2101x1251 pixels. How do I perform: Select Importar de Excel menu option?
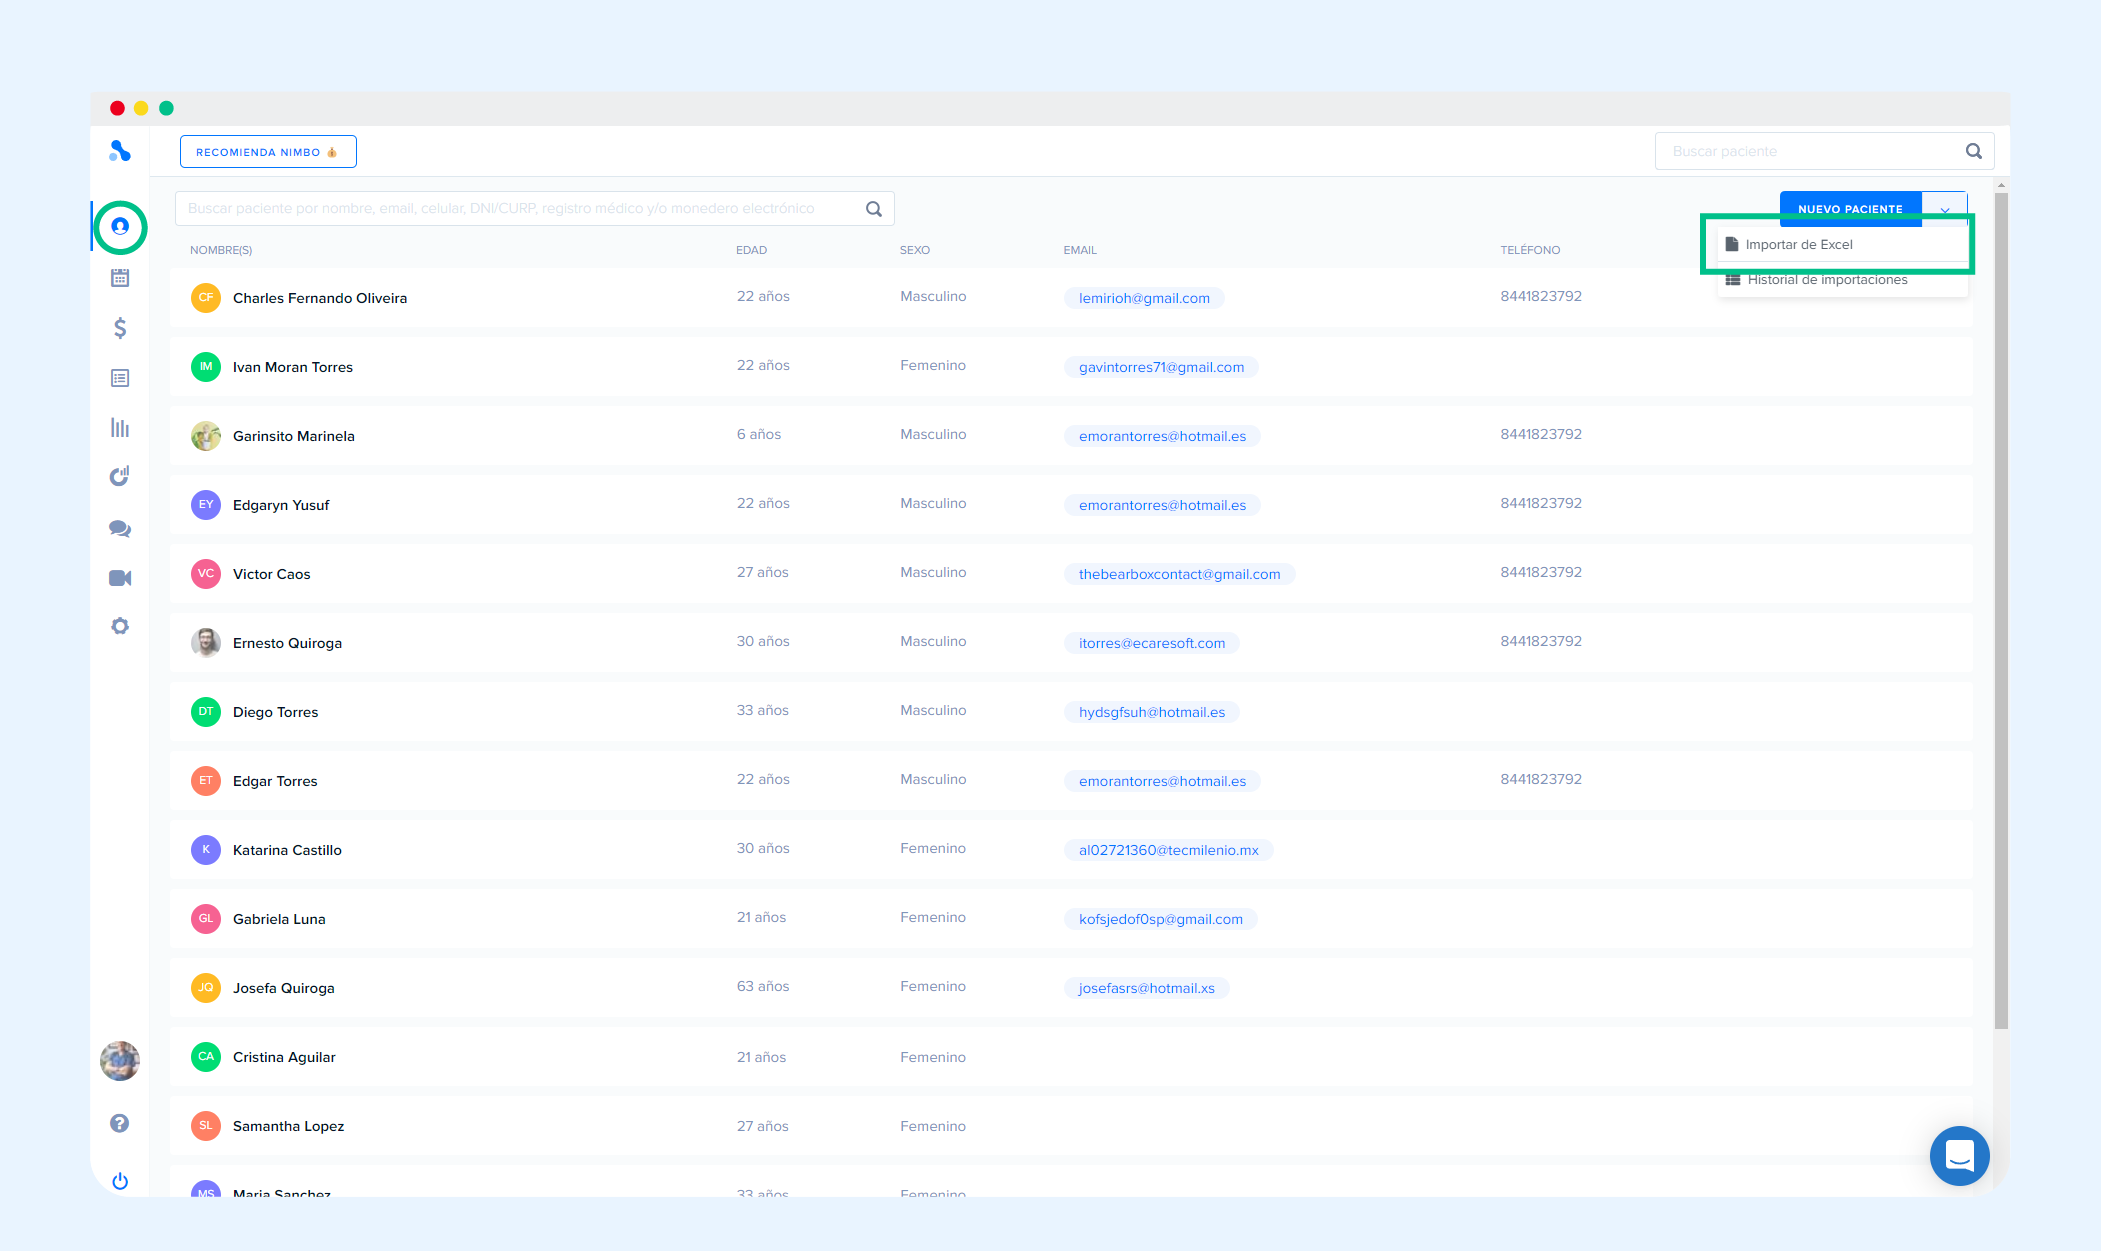[1798, 245]
